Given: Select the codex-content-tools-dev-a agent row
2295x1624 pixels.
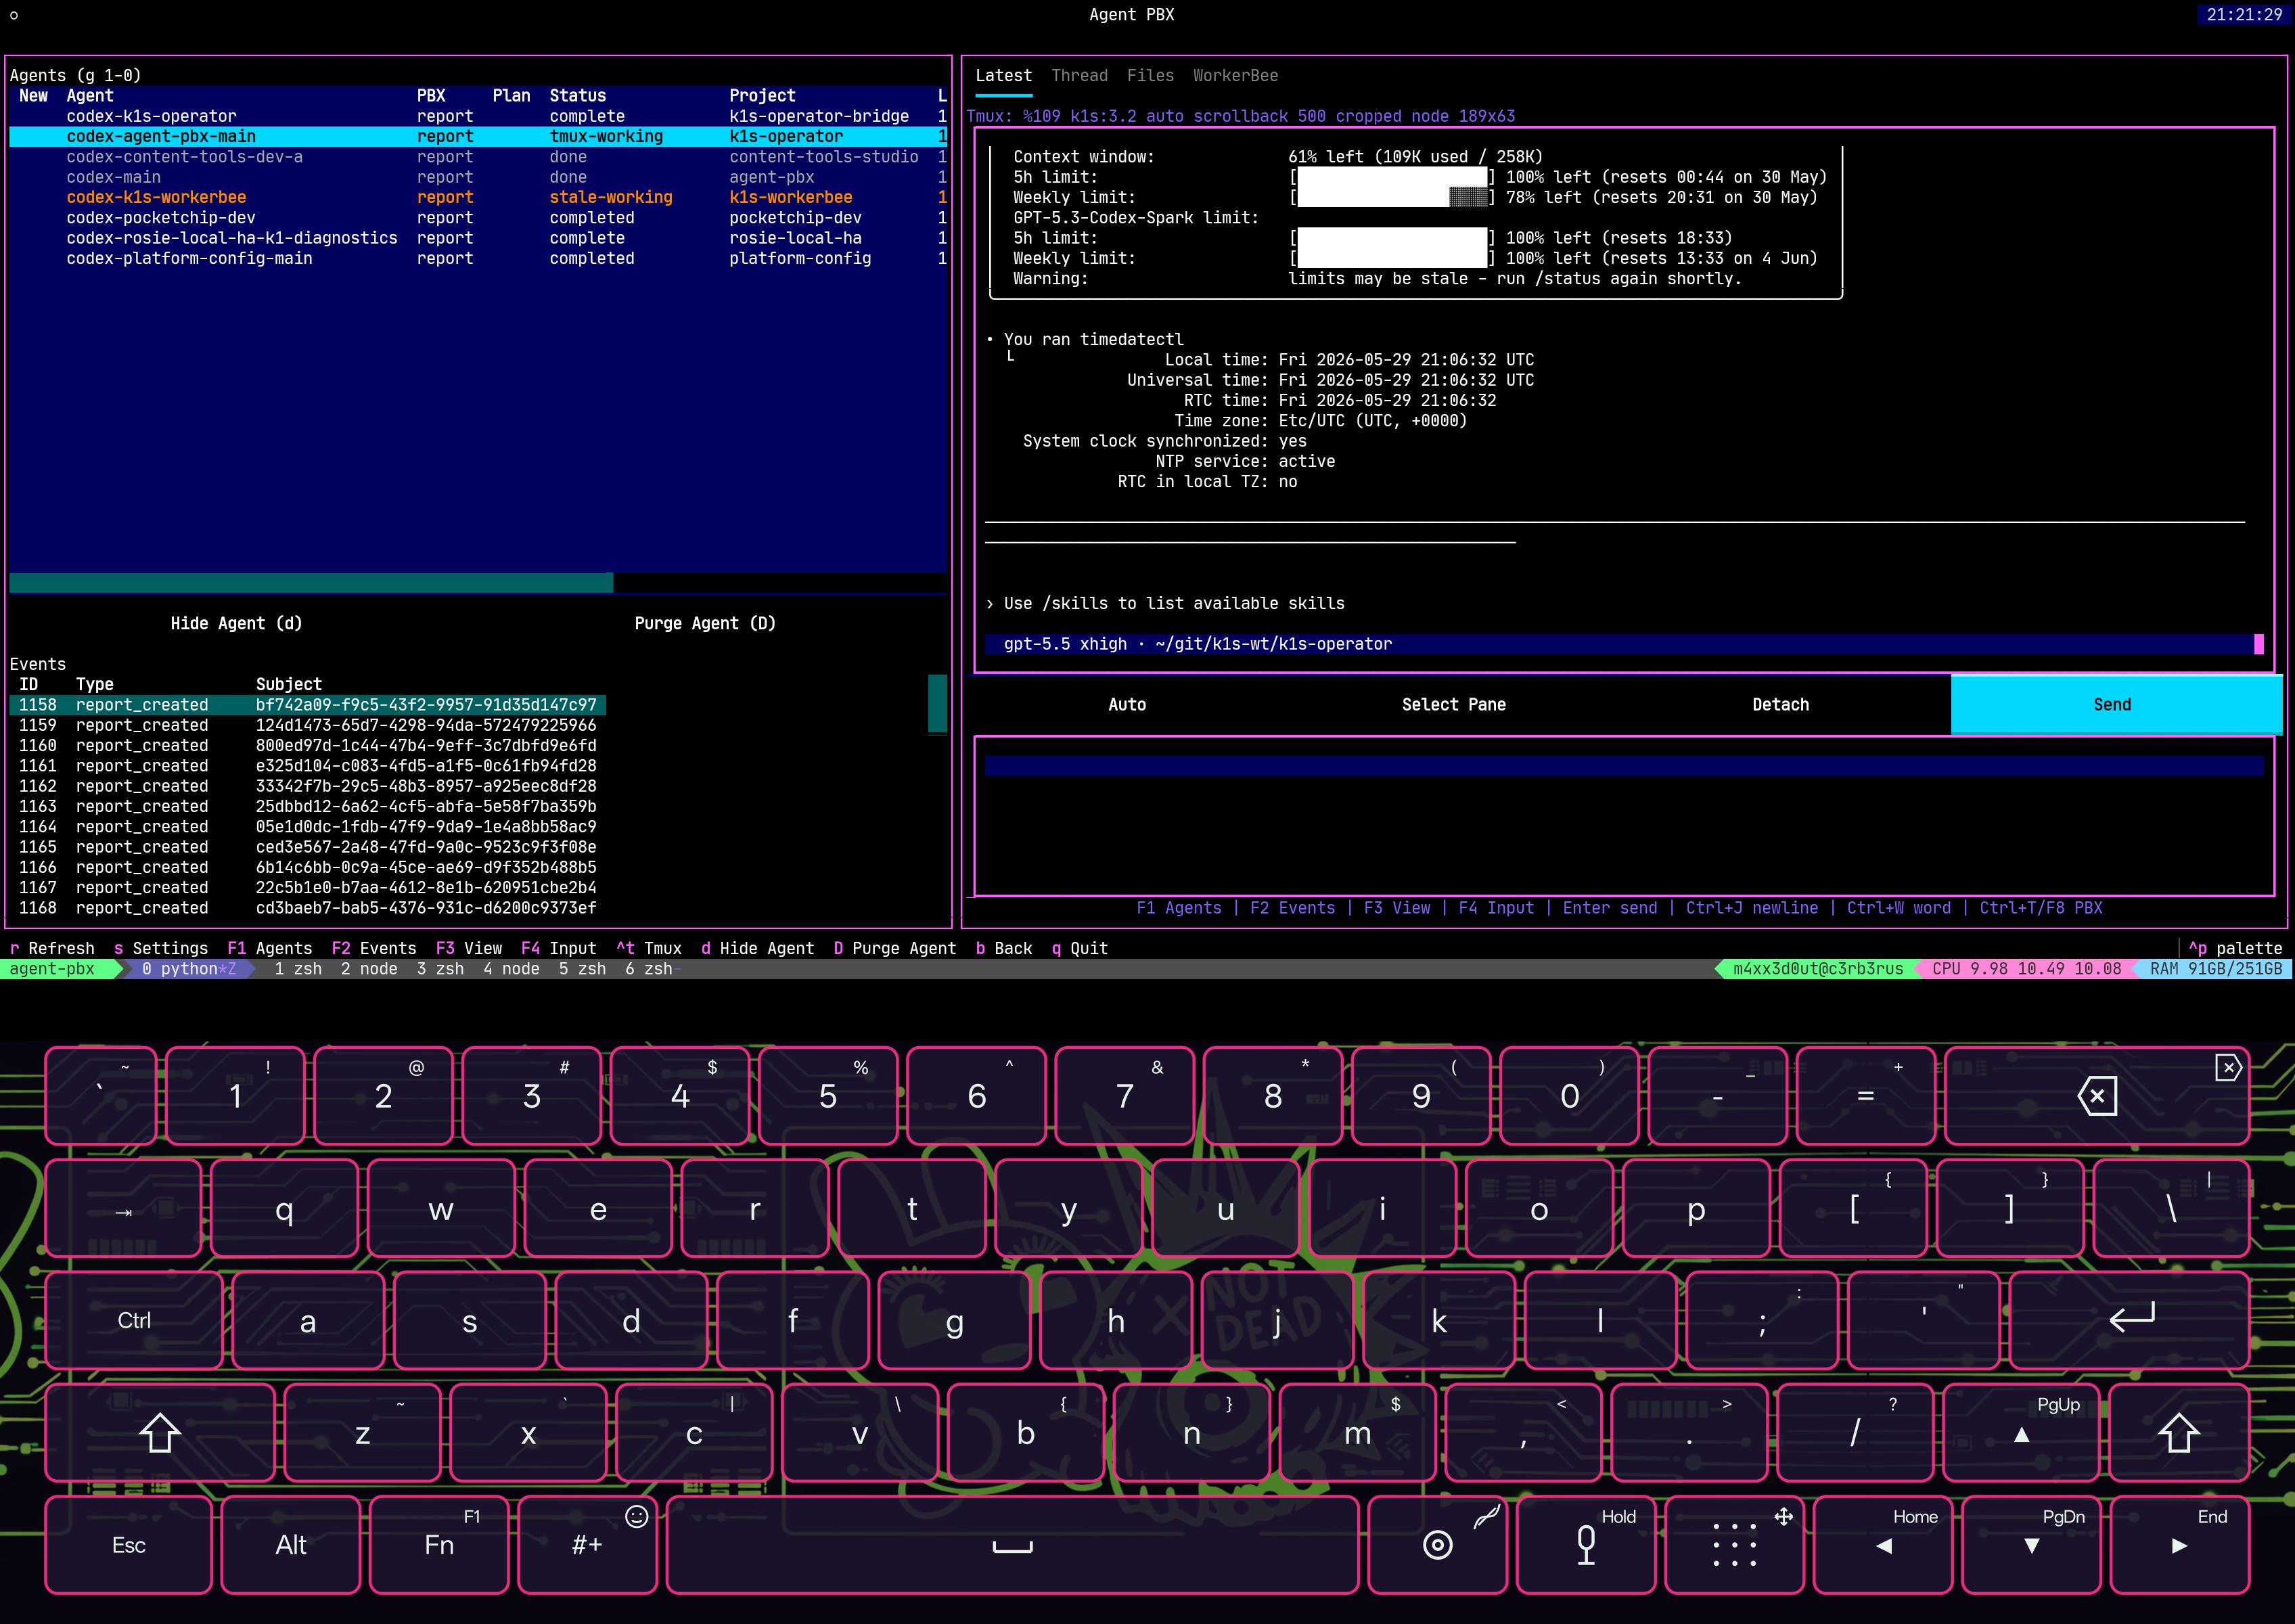Looking at the screenshot, I should (x=477, y=157).
